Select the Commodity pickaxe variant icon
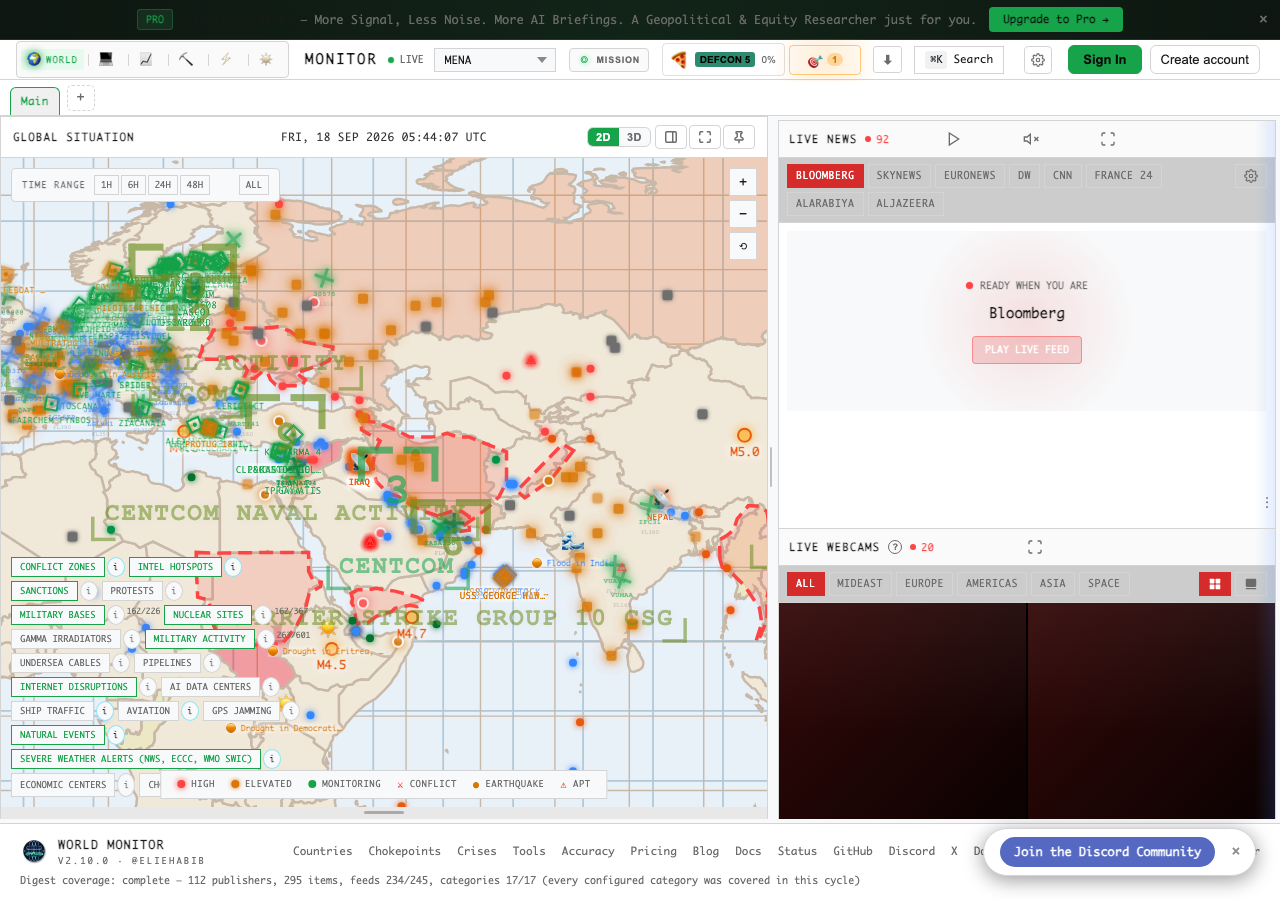Screen dimensions: 1280x900 186,60
